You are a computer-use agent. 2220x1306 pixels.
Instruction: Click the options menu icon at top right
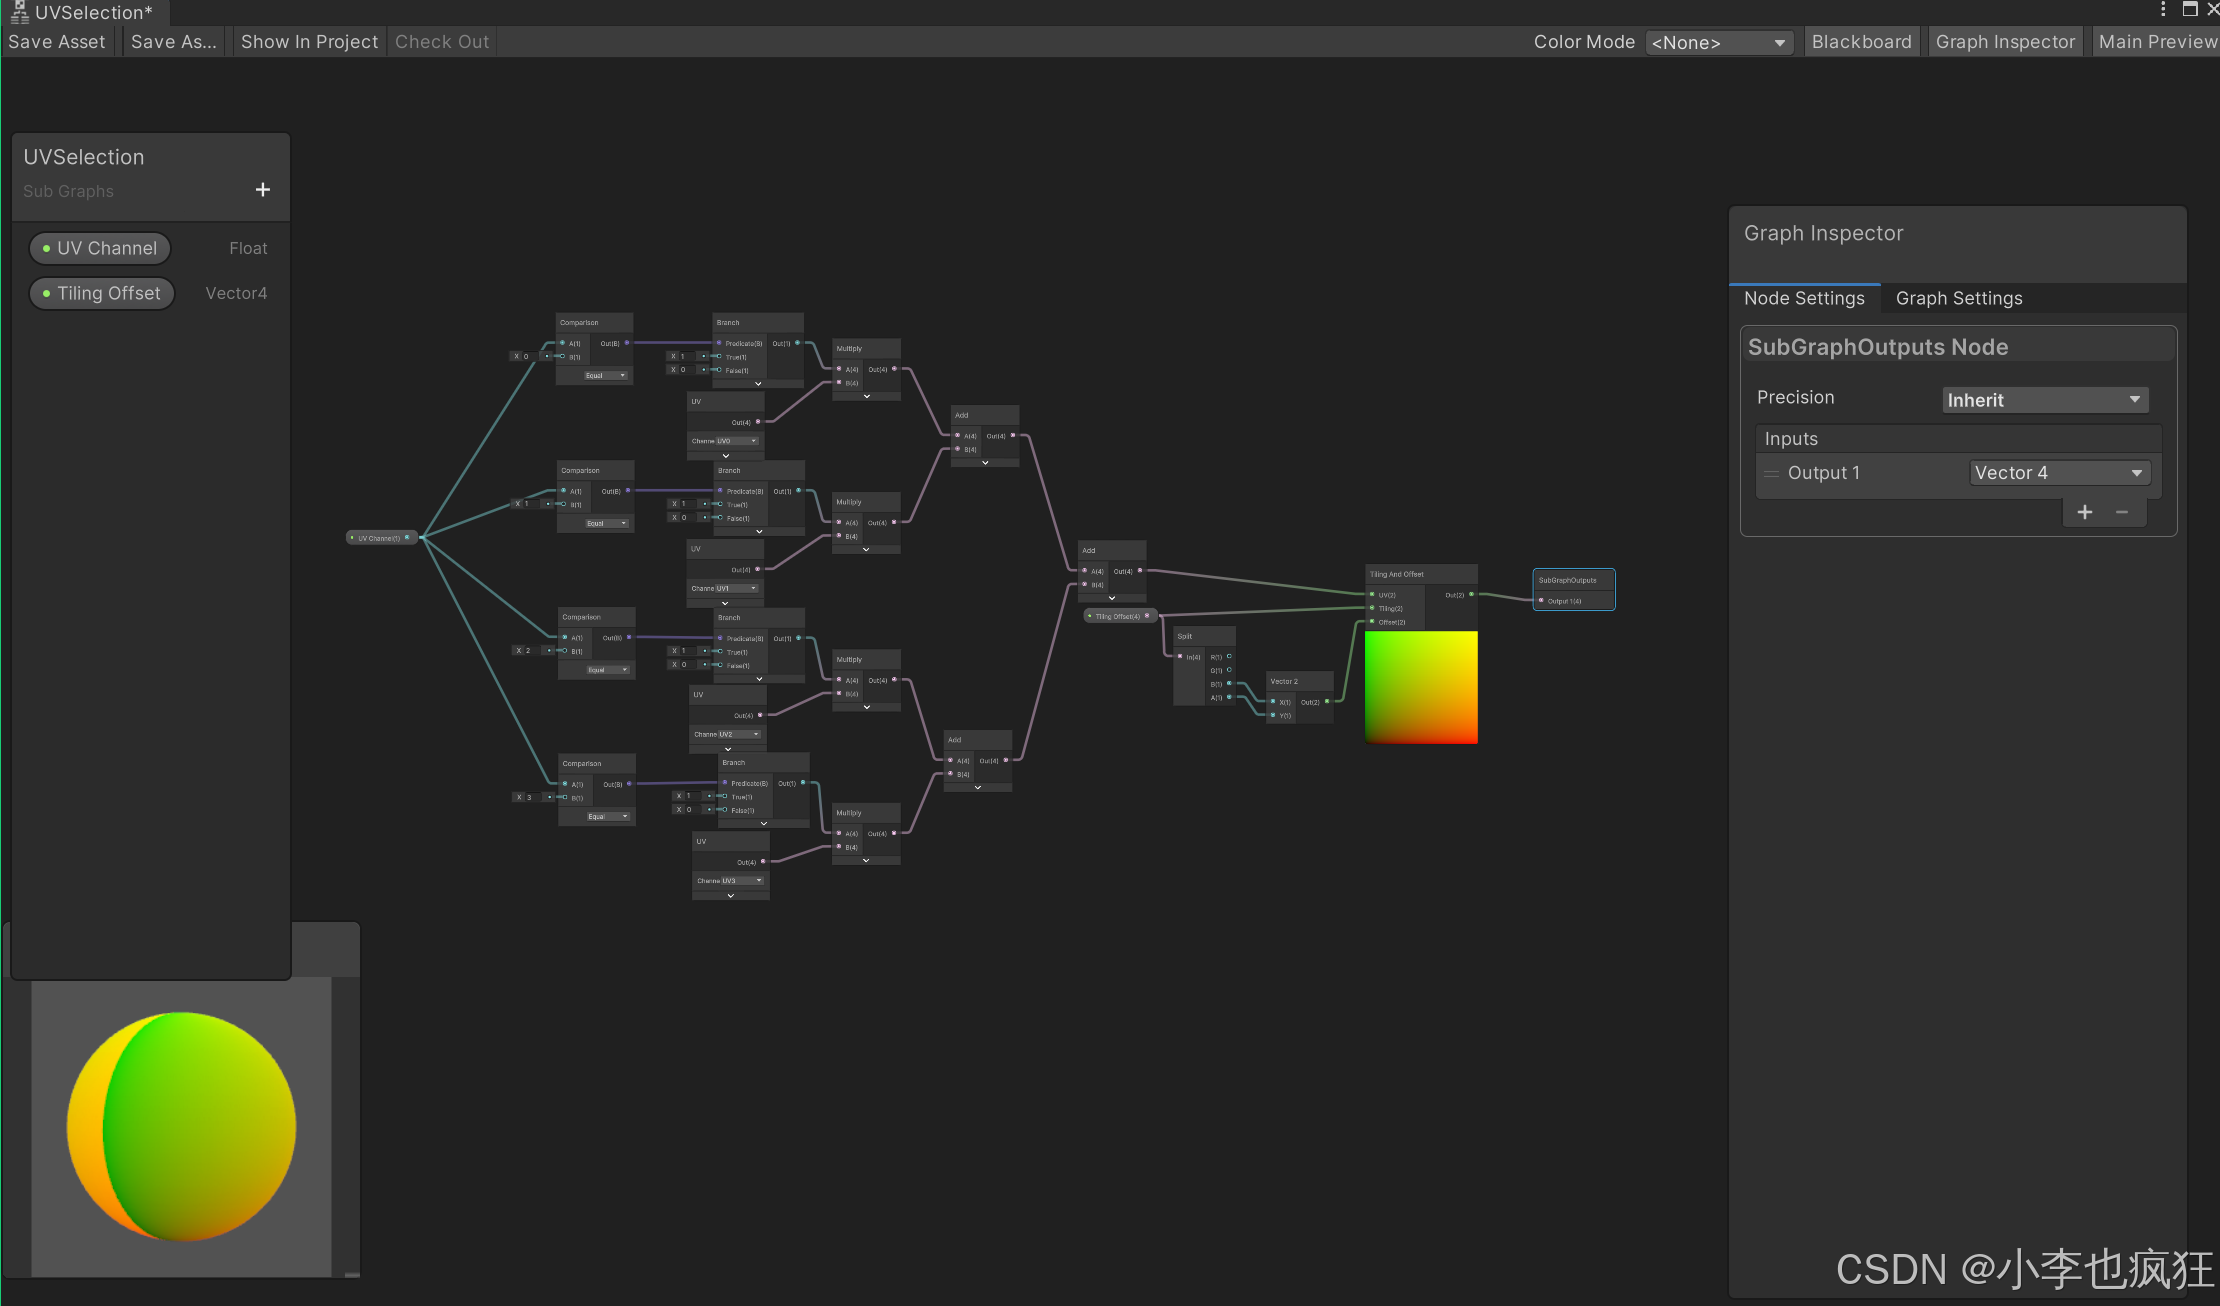point(2163,9)
